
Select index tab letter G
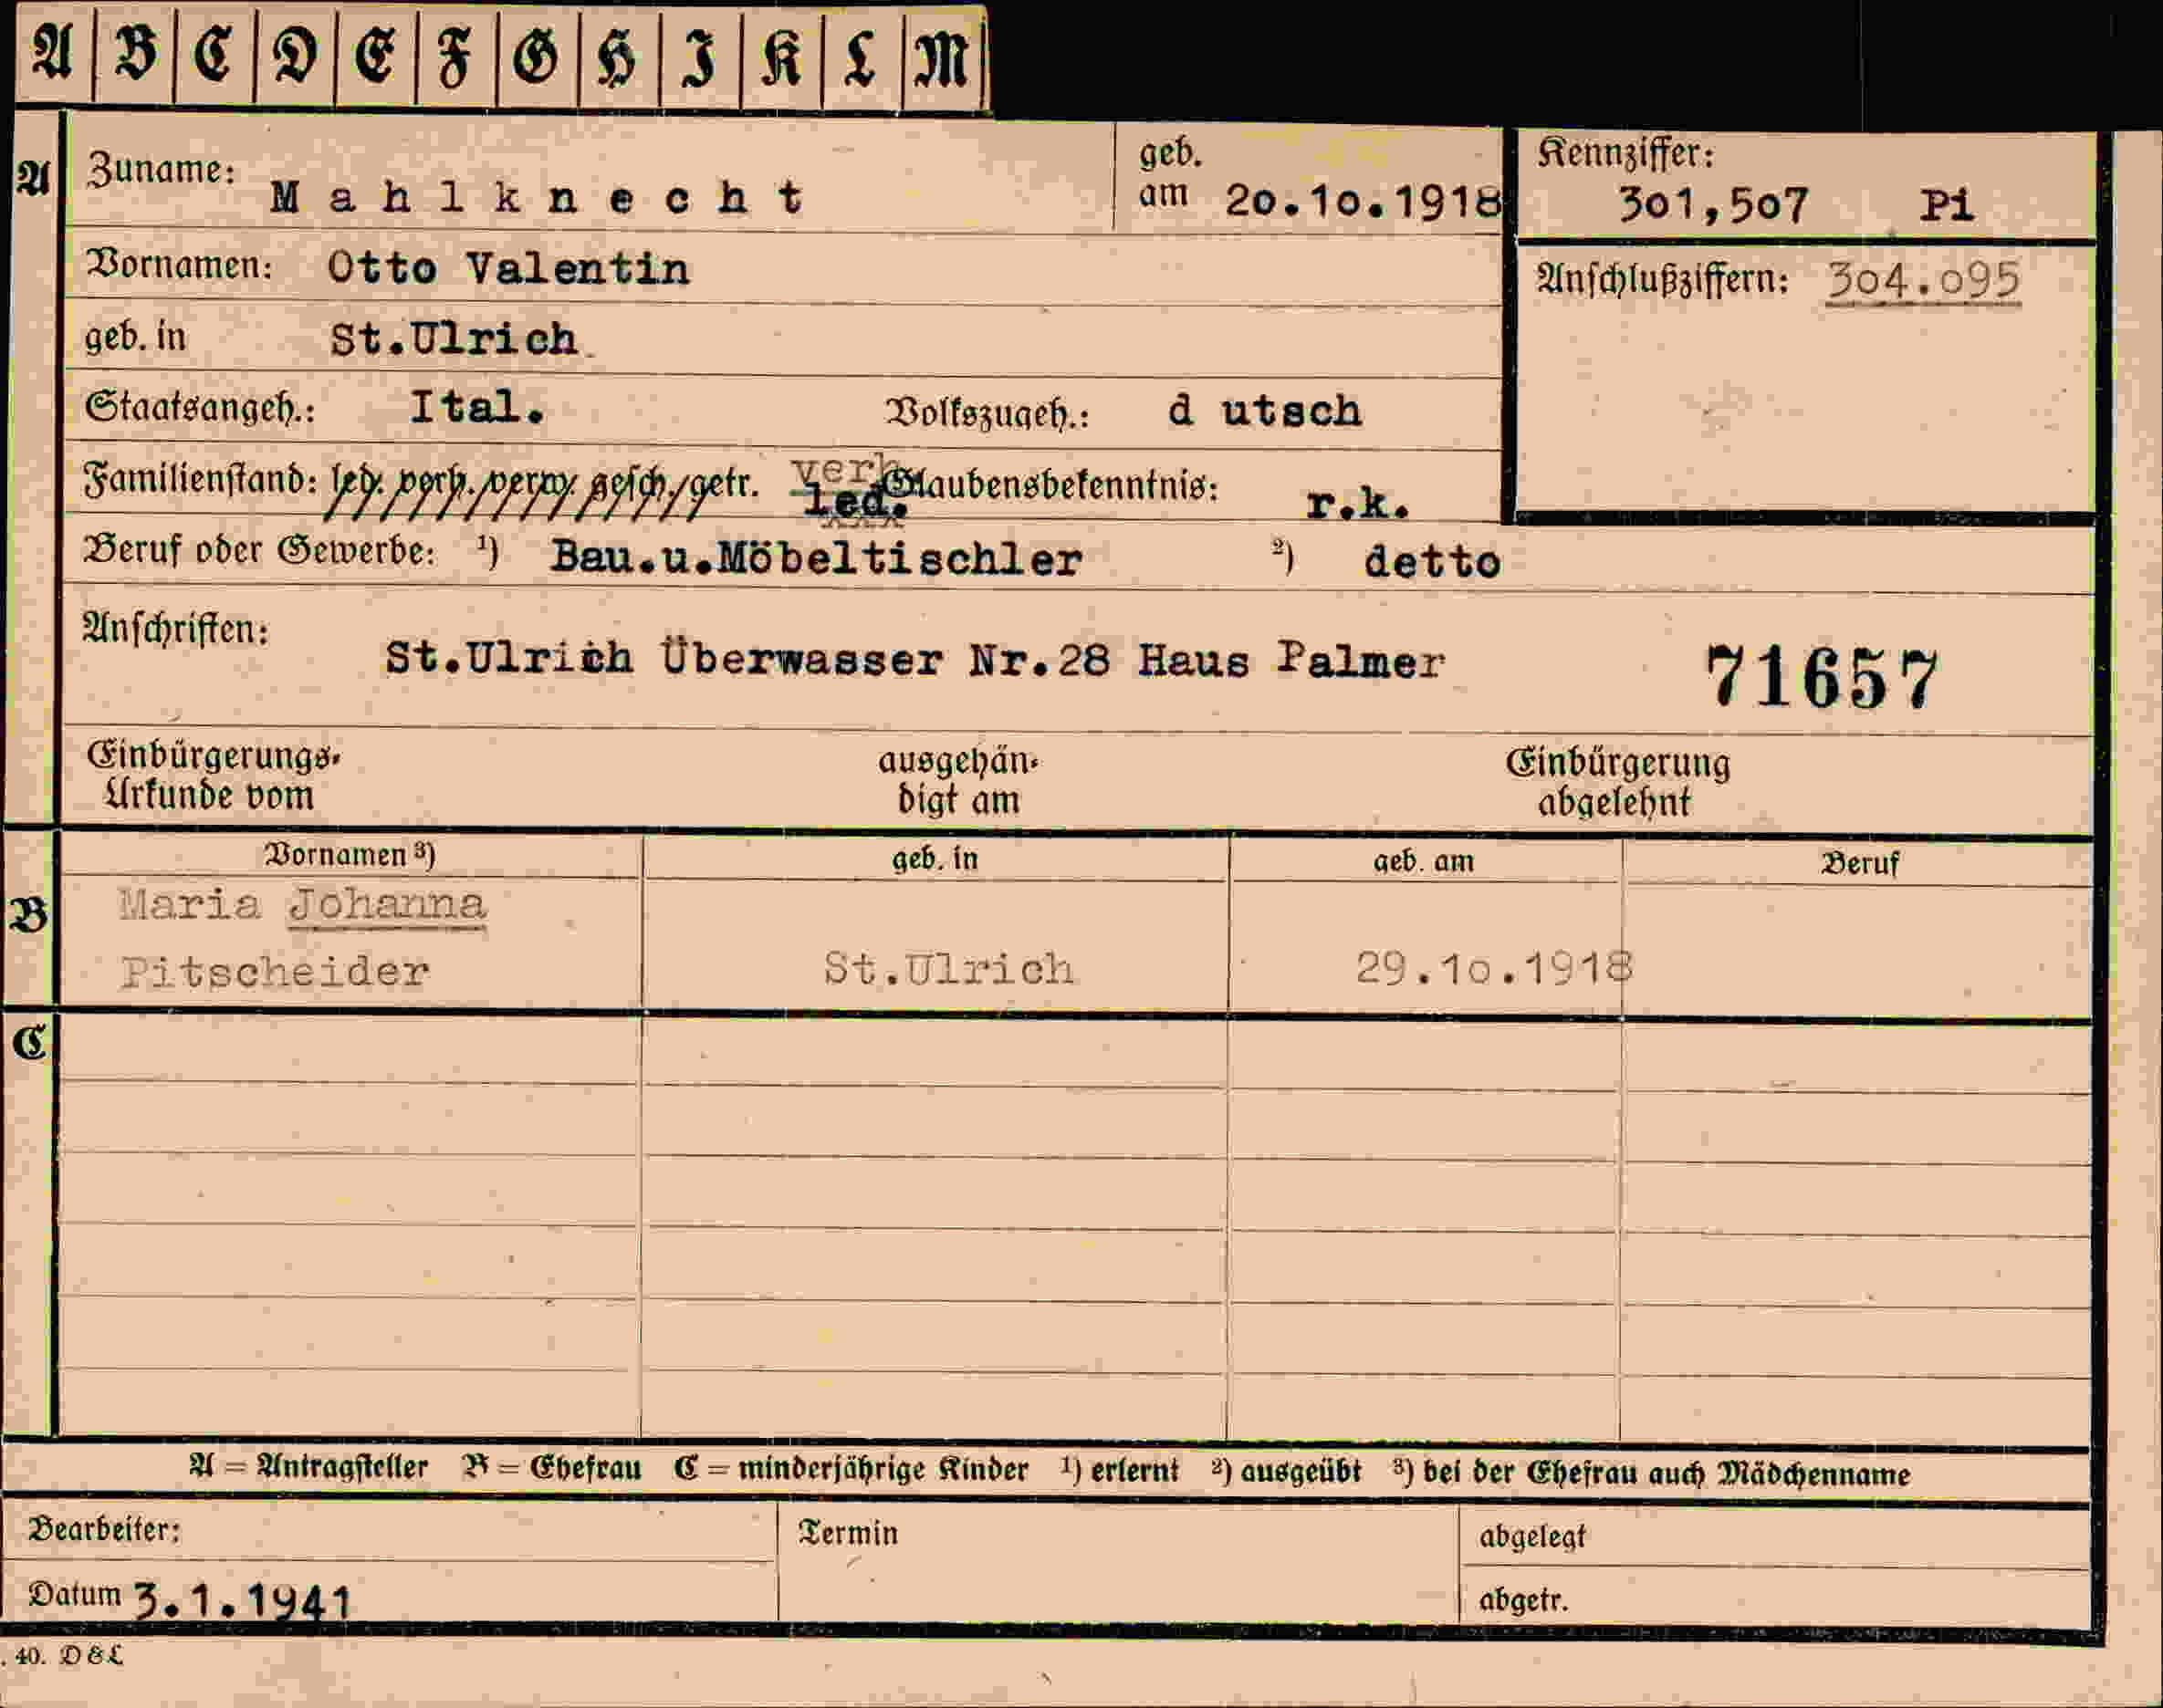(x=537, y=57)
